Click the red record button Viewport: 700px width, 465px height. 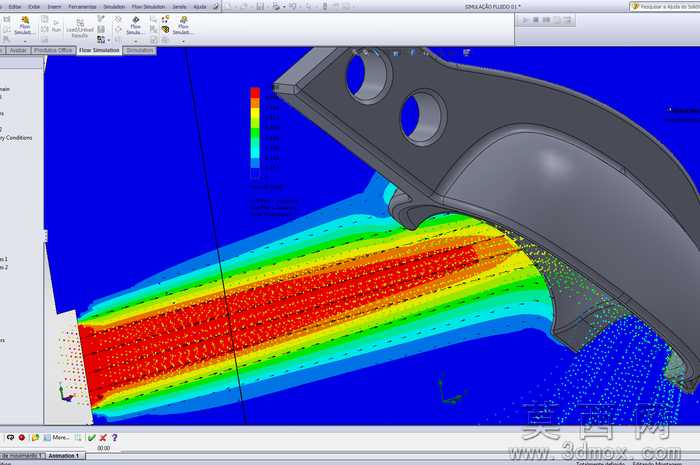tap(21, 437)
